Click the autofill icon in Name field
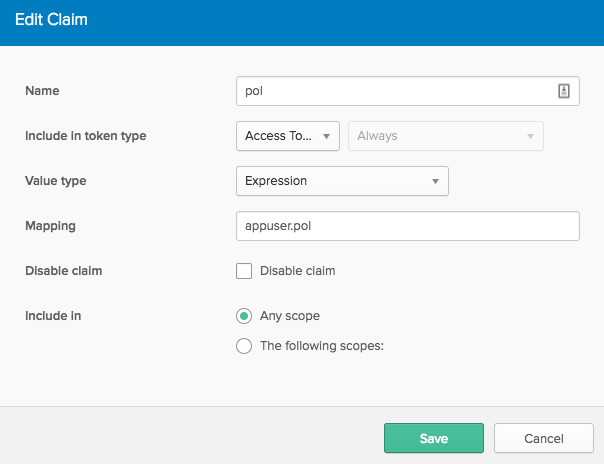The width and height of the screenshot is (604, 464). (564, 91)
